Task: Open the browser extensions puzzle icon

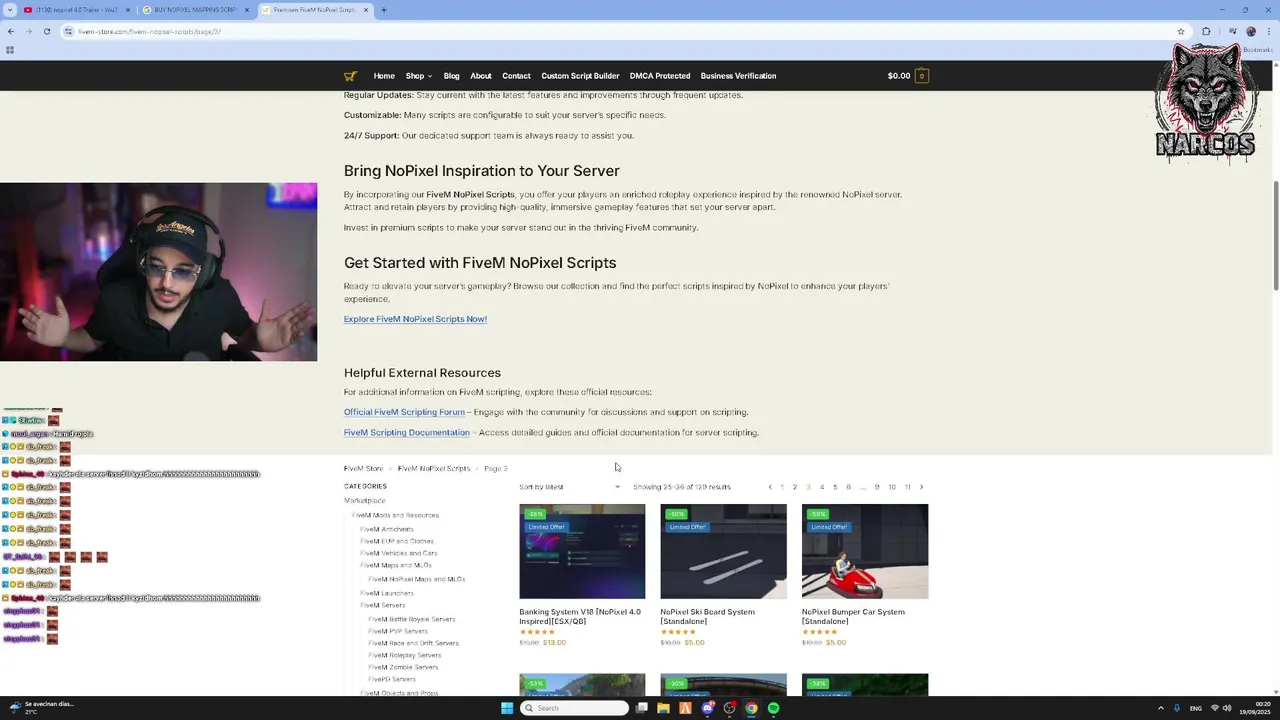Action: click(x=1206, y=31)
